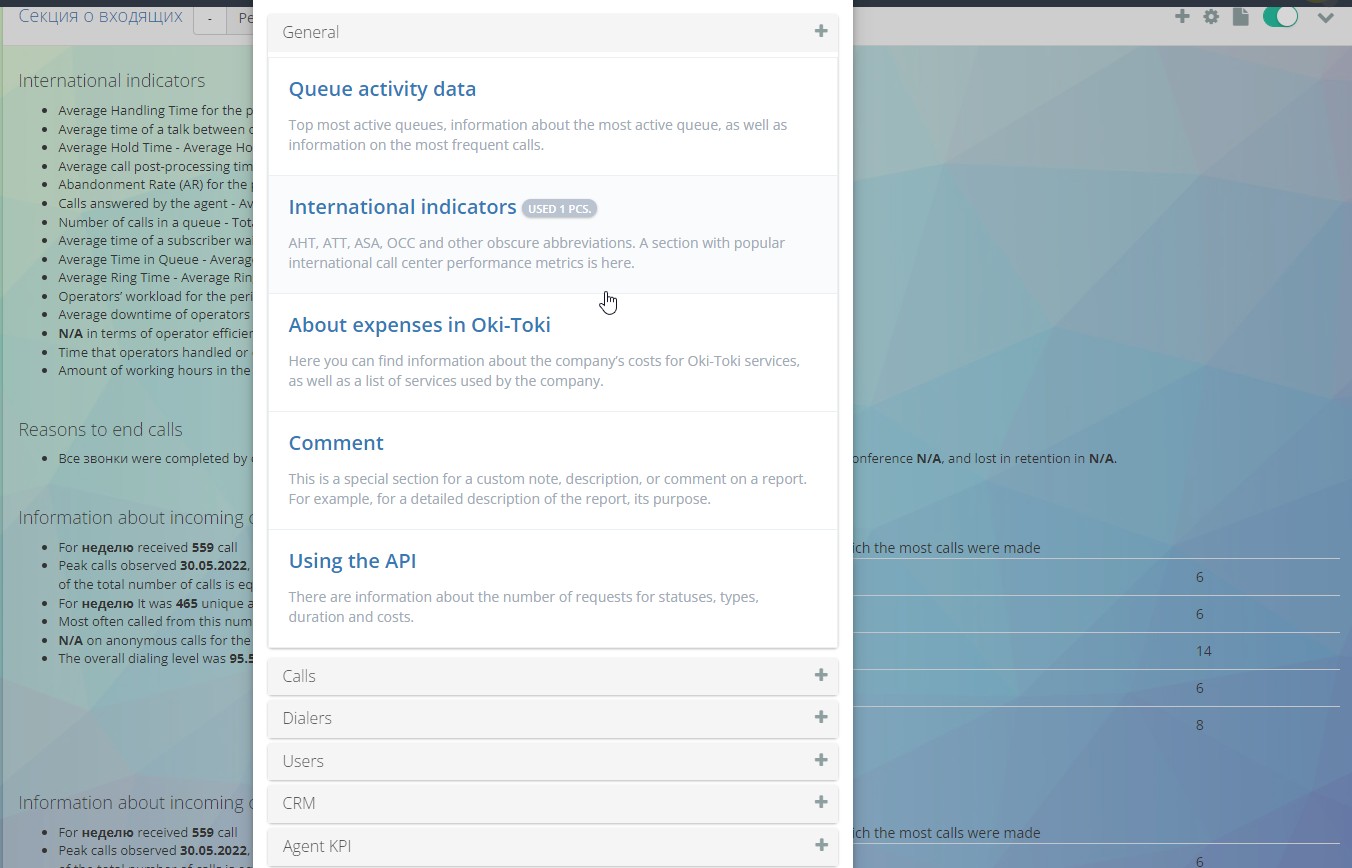Viewport: 1352px width, 868px height.
Task: Open settings via the gear icon
Action: 1211,17
